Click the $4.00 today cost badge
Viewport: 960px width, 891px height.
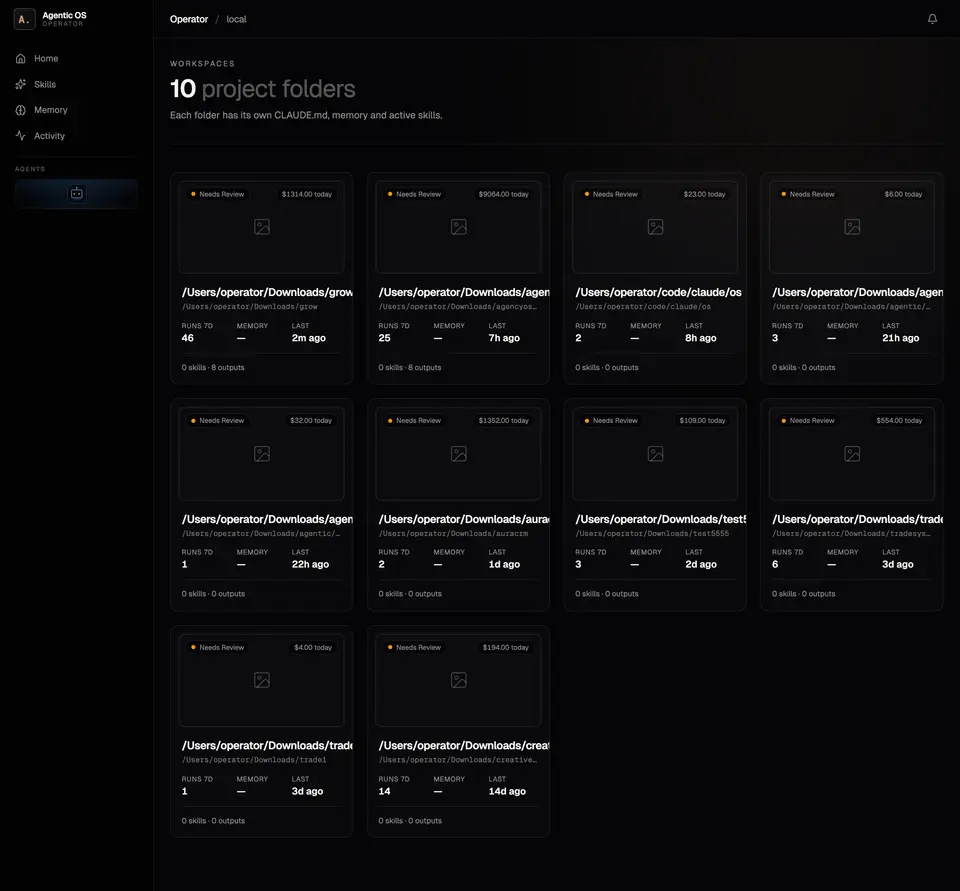pos(313,647)
